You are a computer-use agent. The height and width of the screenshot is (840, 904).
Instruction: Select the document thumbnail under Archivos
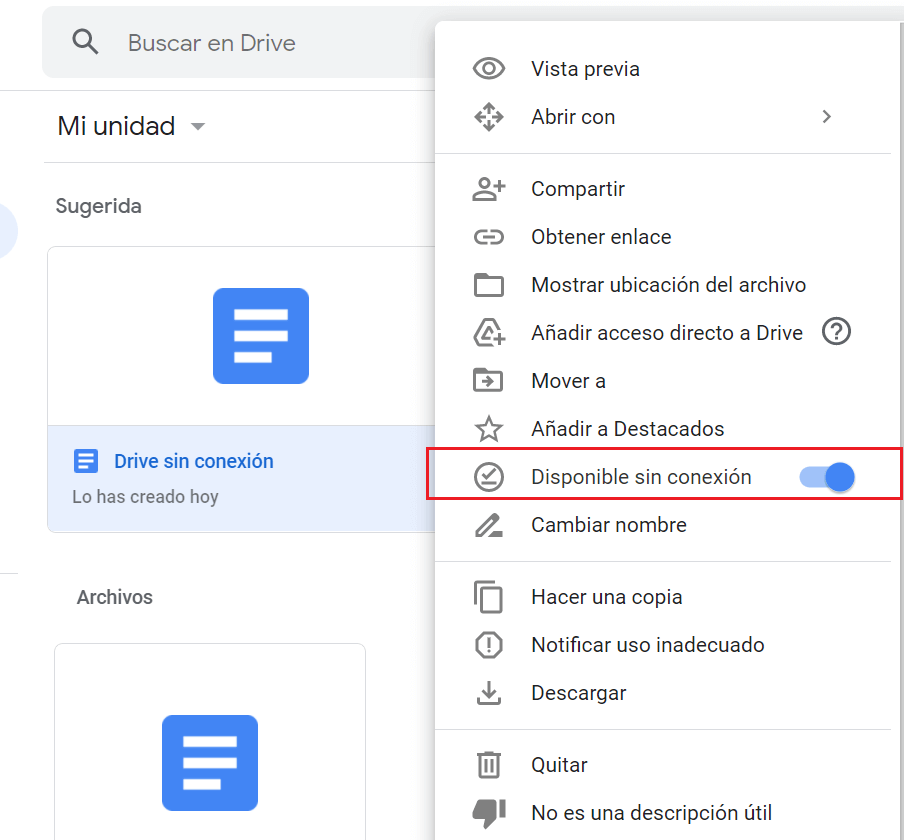point(210,763)
